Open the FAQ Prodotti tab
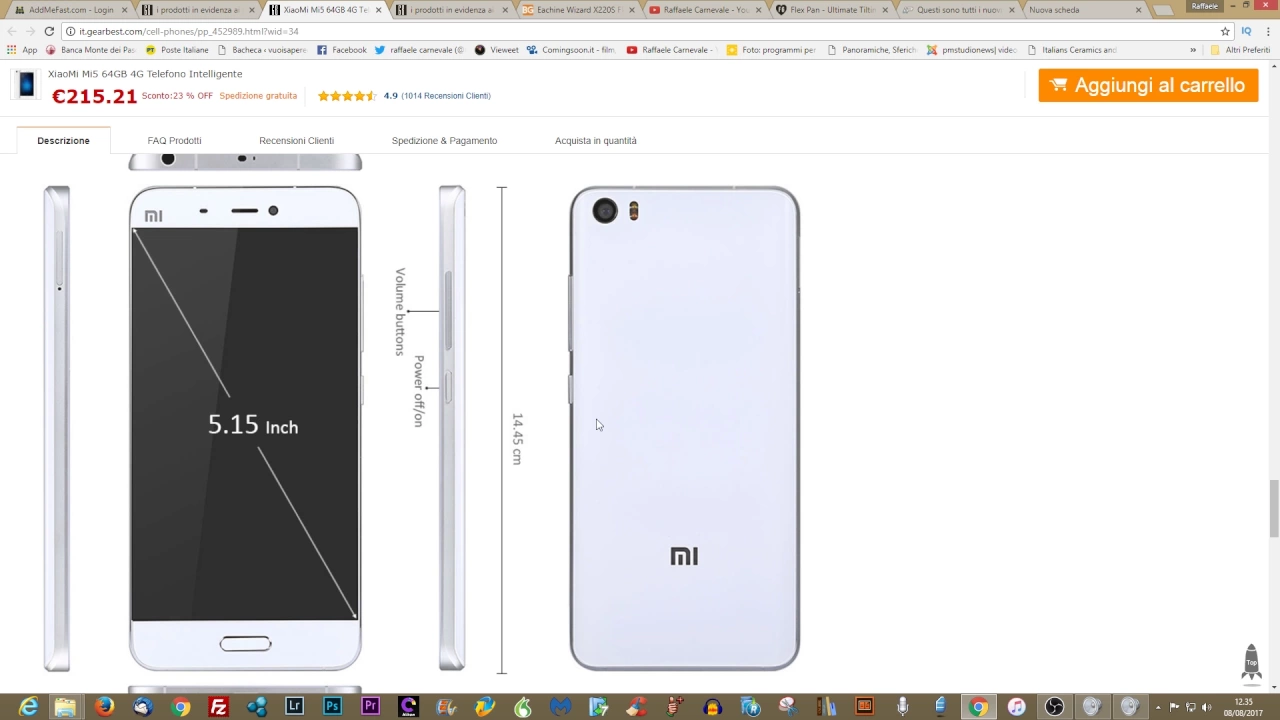1280x720 pixels. [174, 141]
